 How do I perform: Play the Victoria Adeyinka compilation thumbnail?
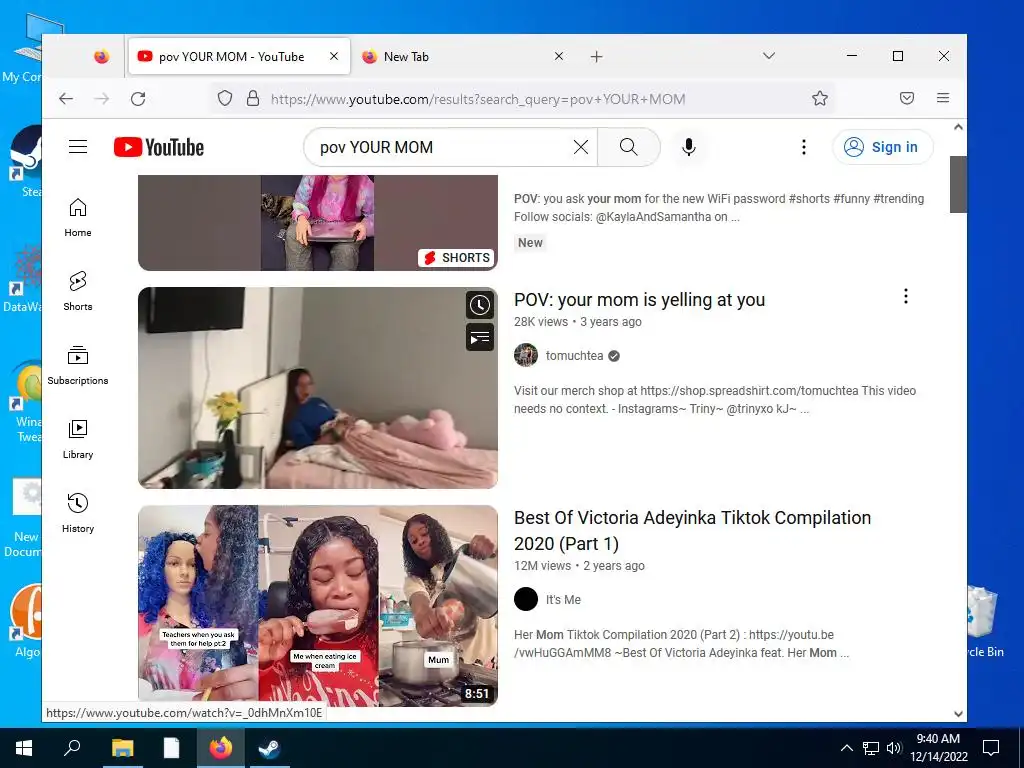click(x=318, y=605)
